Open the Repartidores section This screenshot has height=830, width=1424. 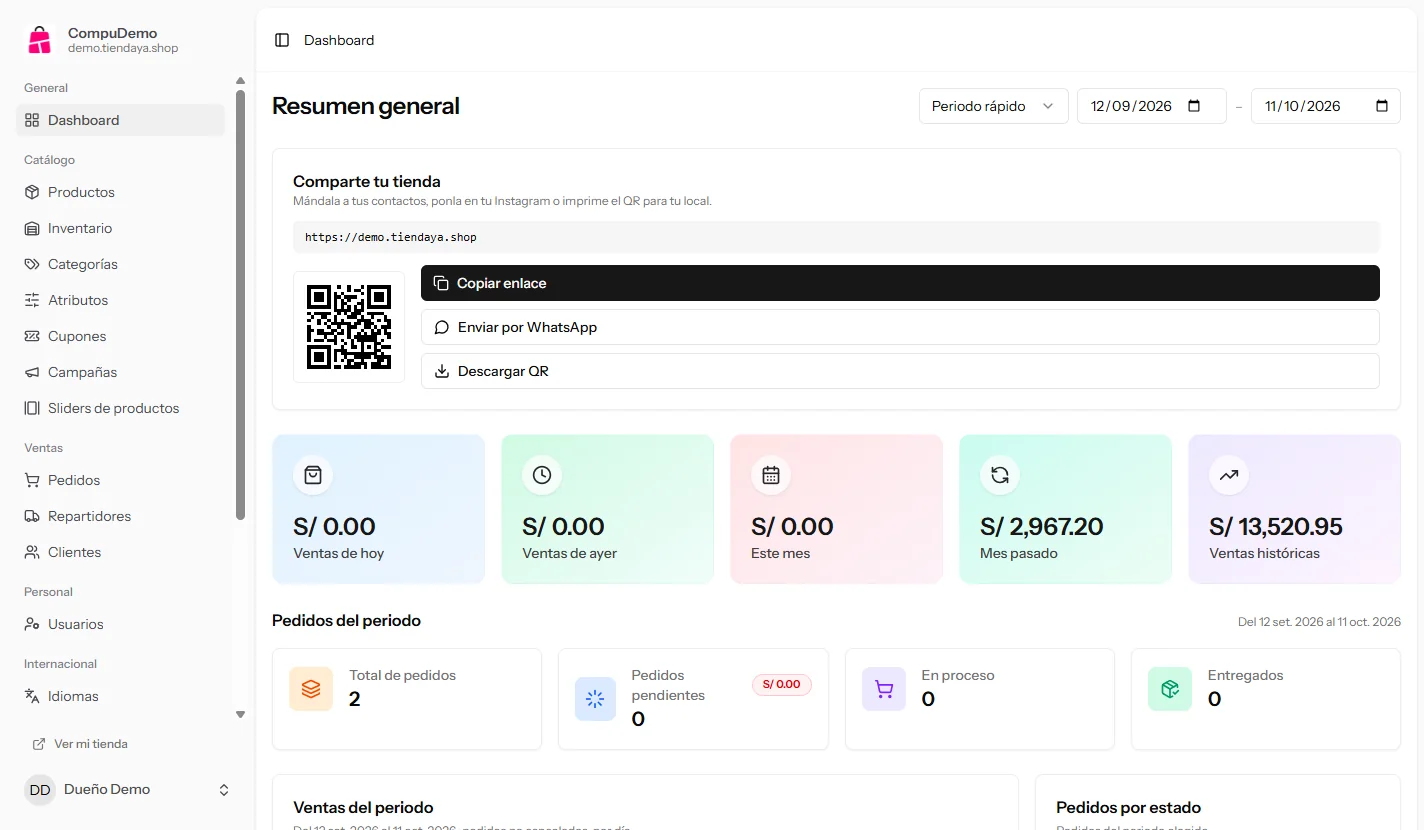[121, 516]
